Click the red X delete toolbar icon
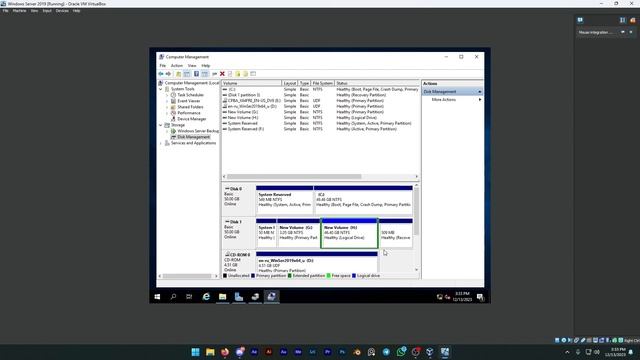Viewport: 640px width, 360px height. click(222, 74)
